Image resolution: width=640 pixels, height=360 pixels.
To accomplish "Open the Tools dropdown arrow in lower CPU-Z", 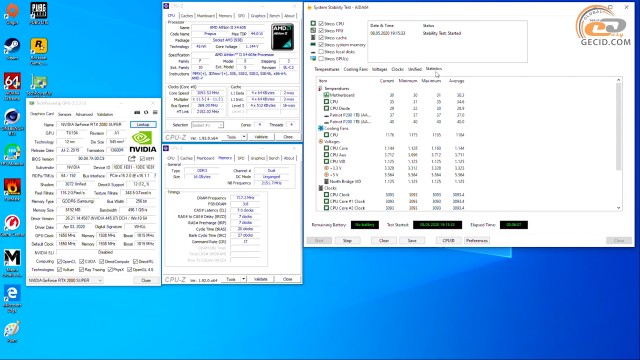I will coord(243,279).
